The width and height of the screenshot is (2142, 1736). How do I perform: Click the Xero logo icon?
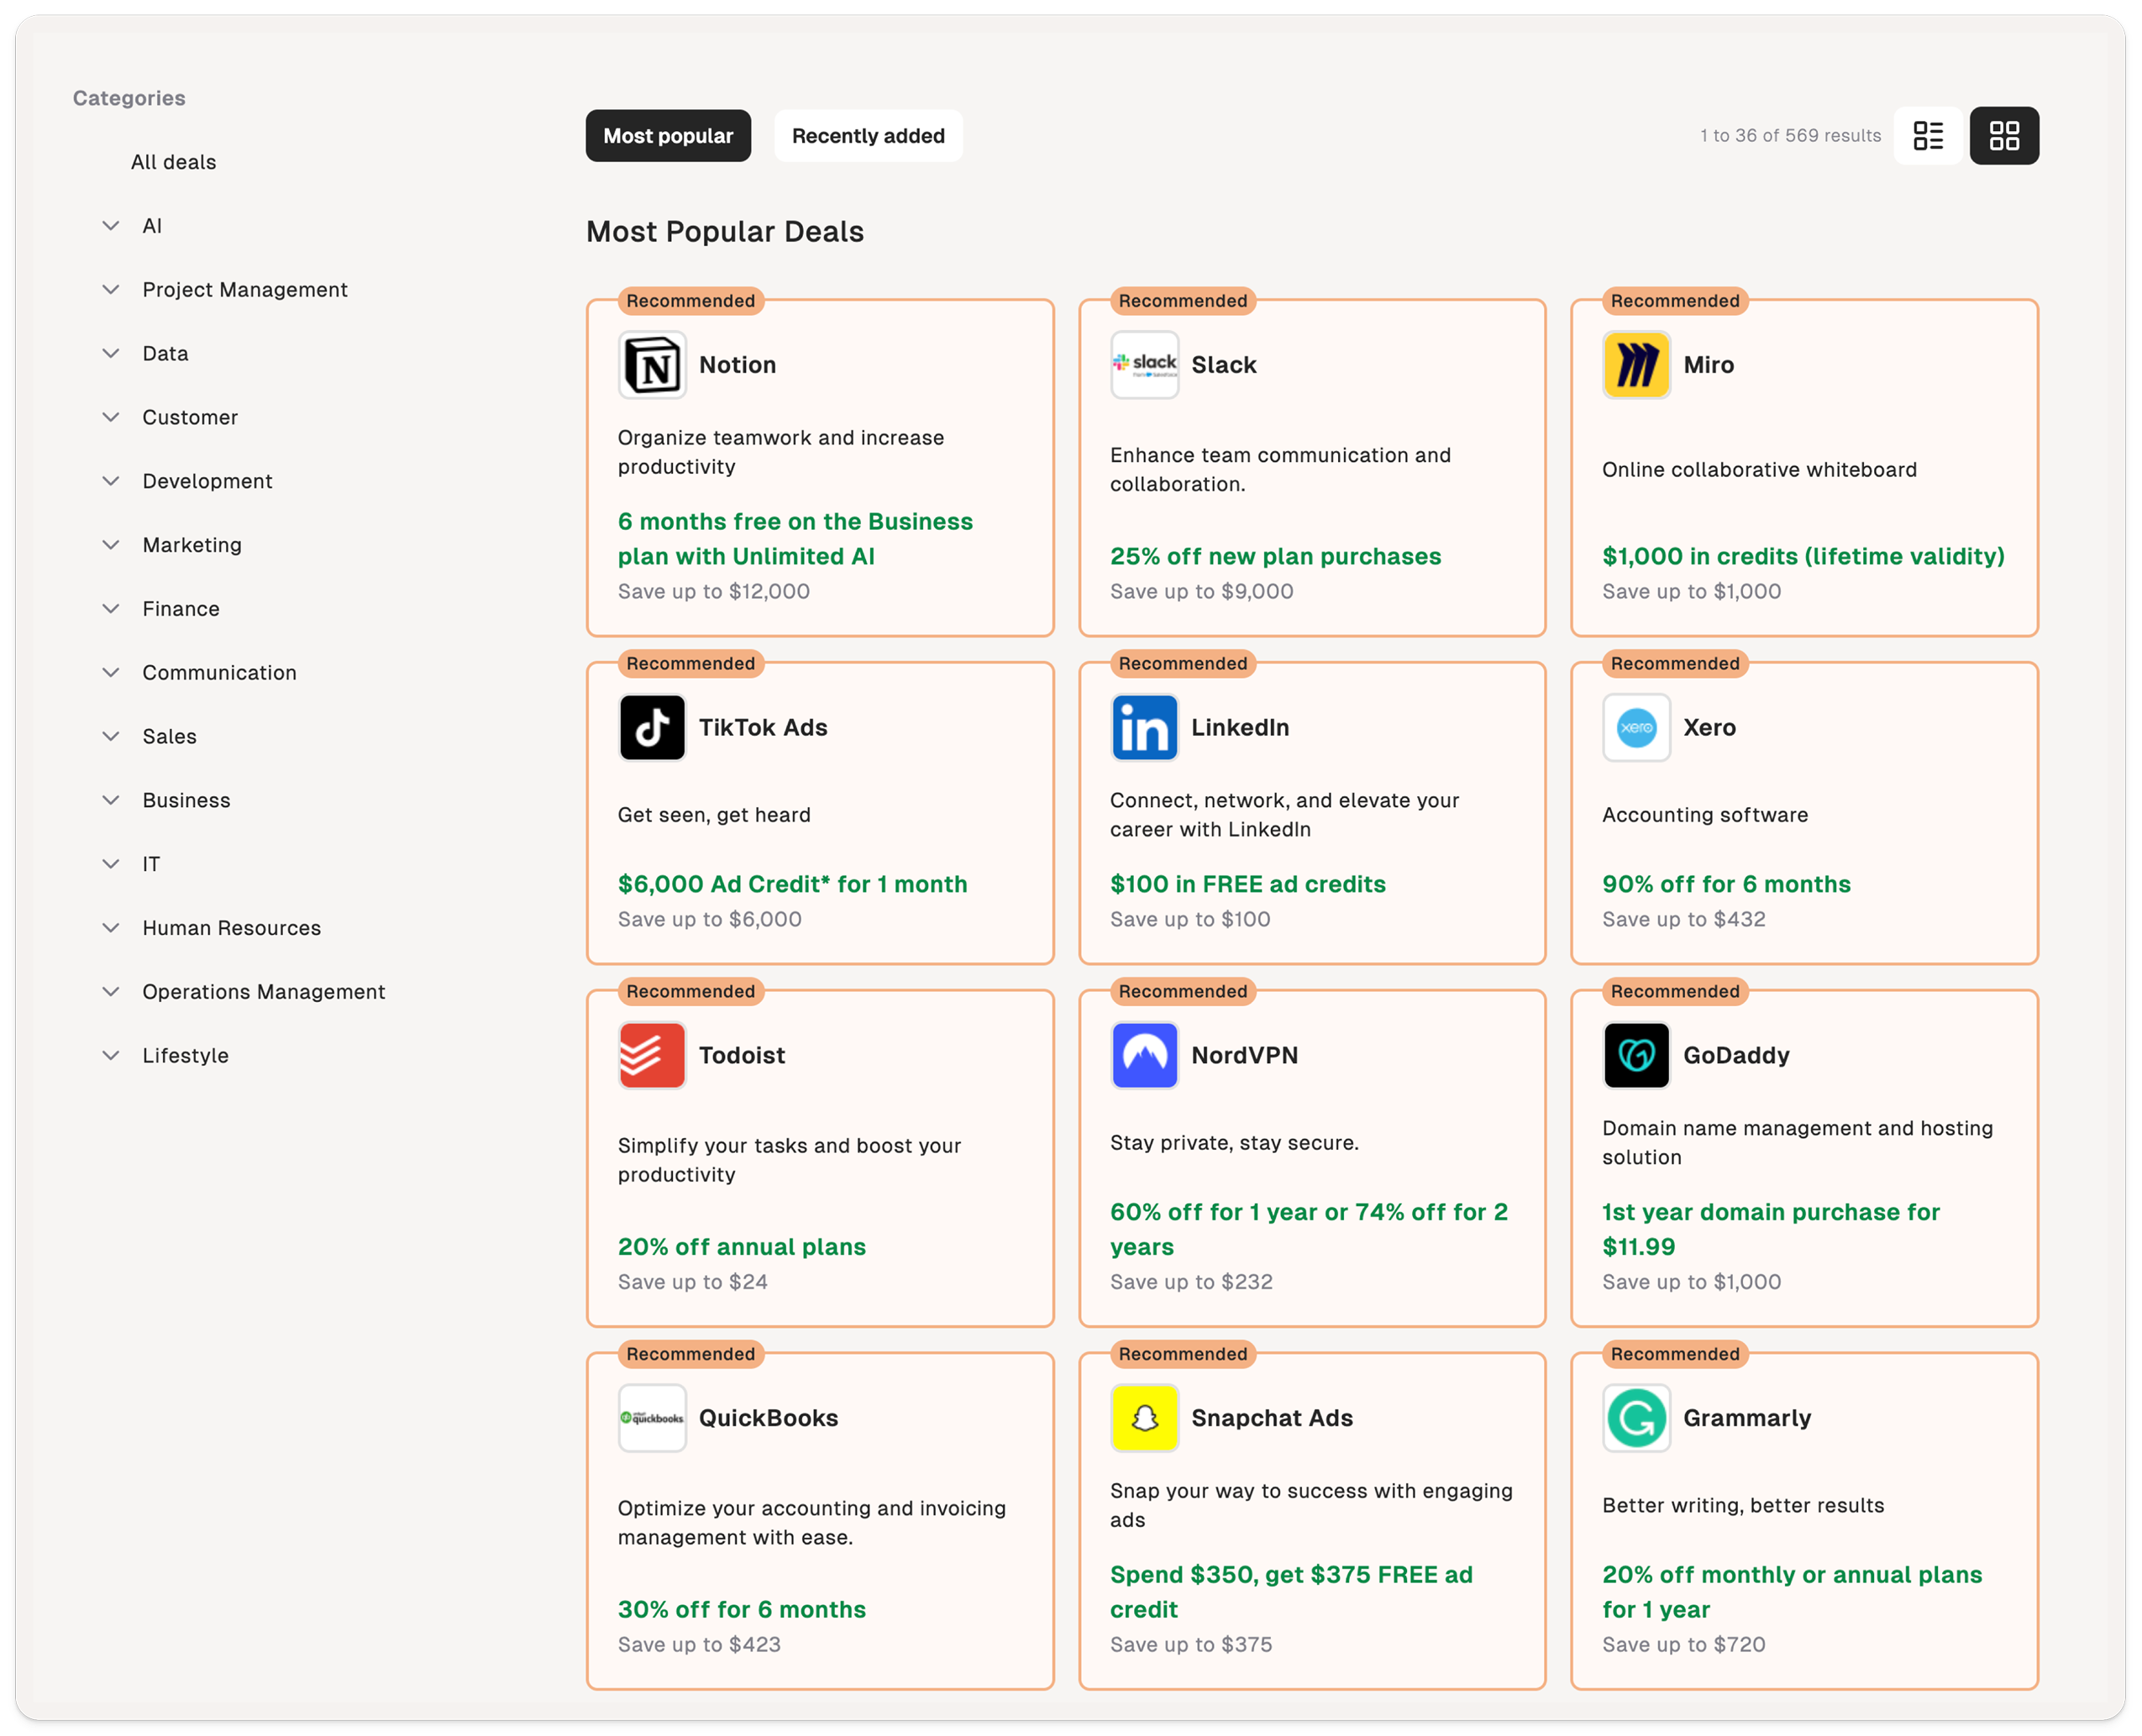click(x=1636, y=728)
